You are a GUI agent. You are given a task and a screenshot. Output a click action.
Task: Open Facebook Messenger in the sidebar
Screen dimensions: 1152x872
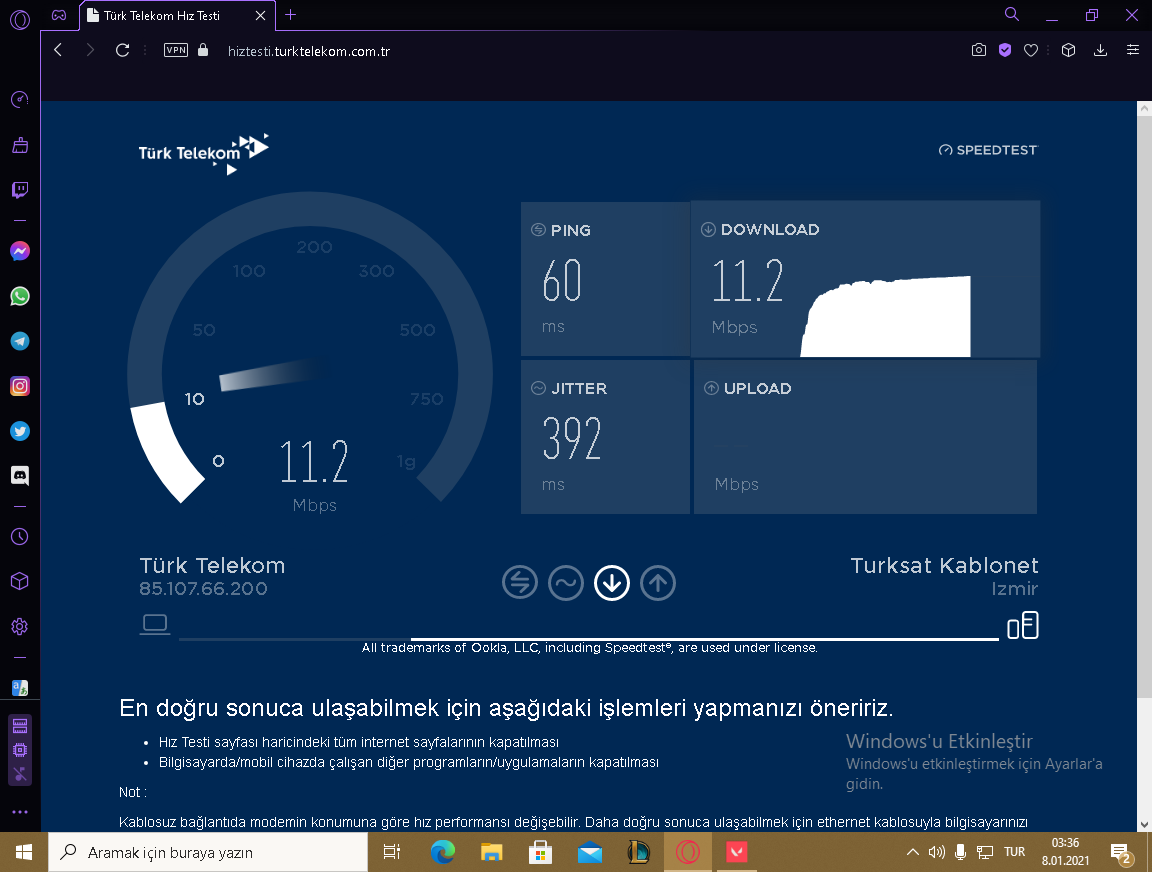(x=20, y=251)
